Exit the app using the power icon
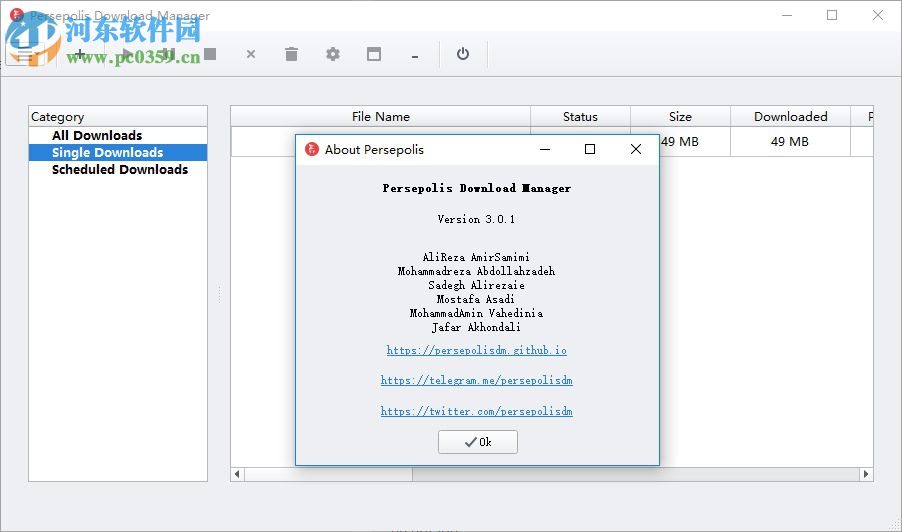Viewport: 902px width, 532px height. tap(463, 54)
